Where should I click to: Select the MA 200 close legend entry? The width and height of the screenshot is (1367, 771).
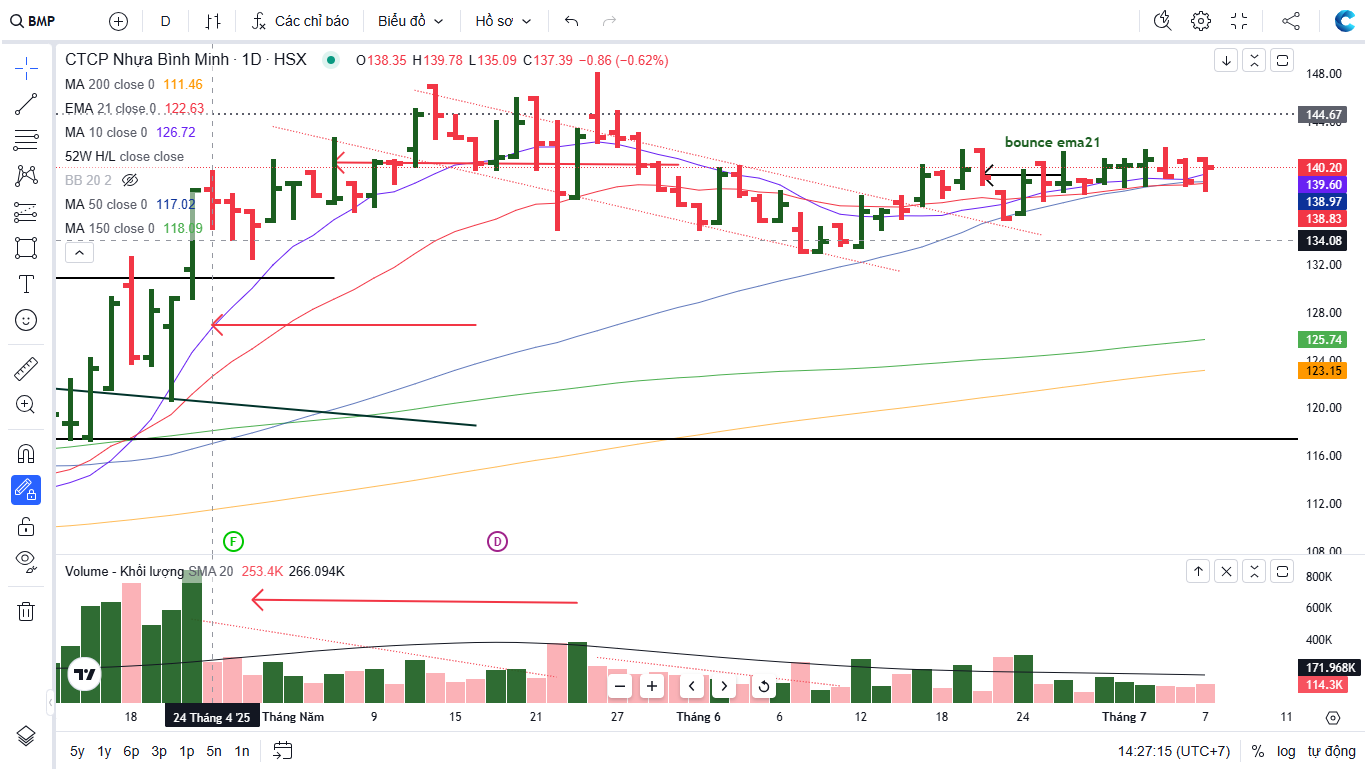[x=134, y=84]
